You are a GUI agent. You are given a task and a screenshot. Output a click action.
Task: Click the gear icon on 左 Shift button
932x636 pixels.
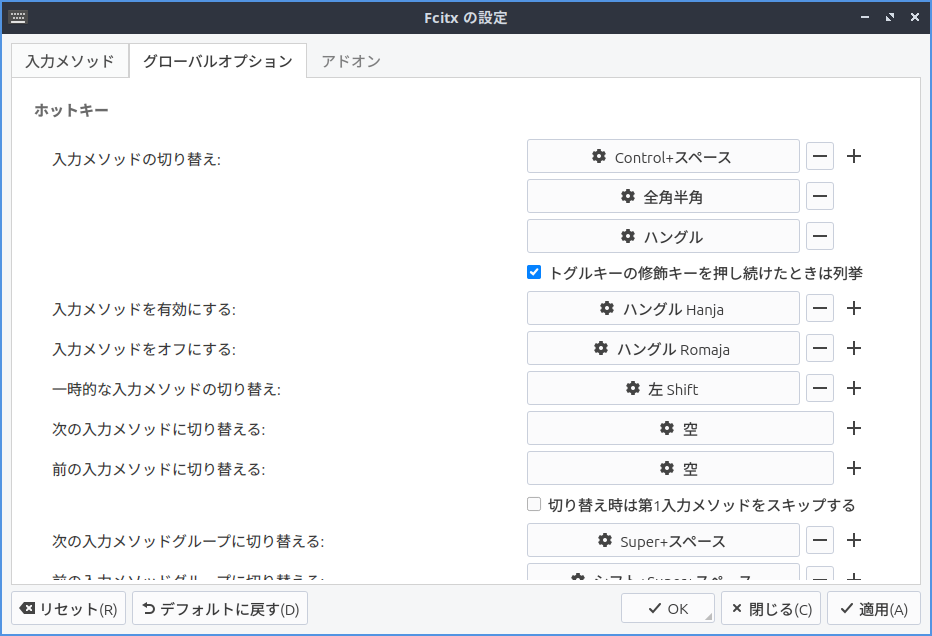click(x=633, y=388)
